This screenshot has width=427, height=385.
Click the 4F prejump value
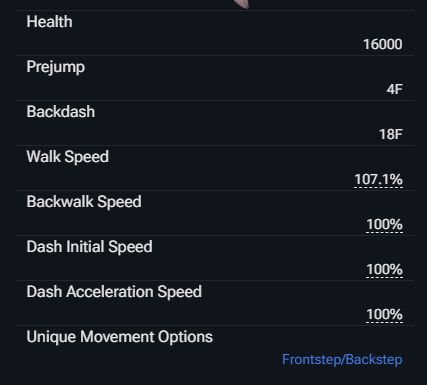(395, 89)
